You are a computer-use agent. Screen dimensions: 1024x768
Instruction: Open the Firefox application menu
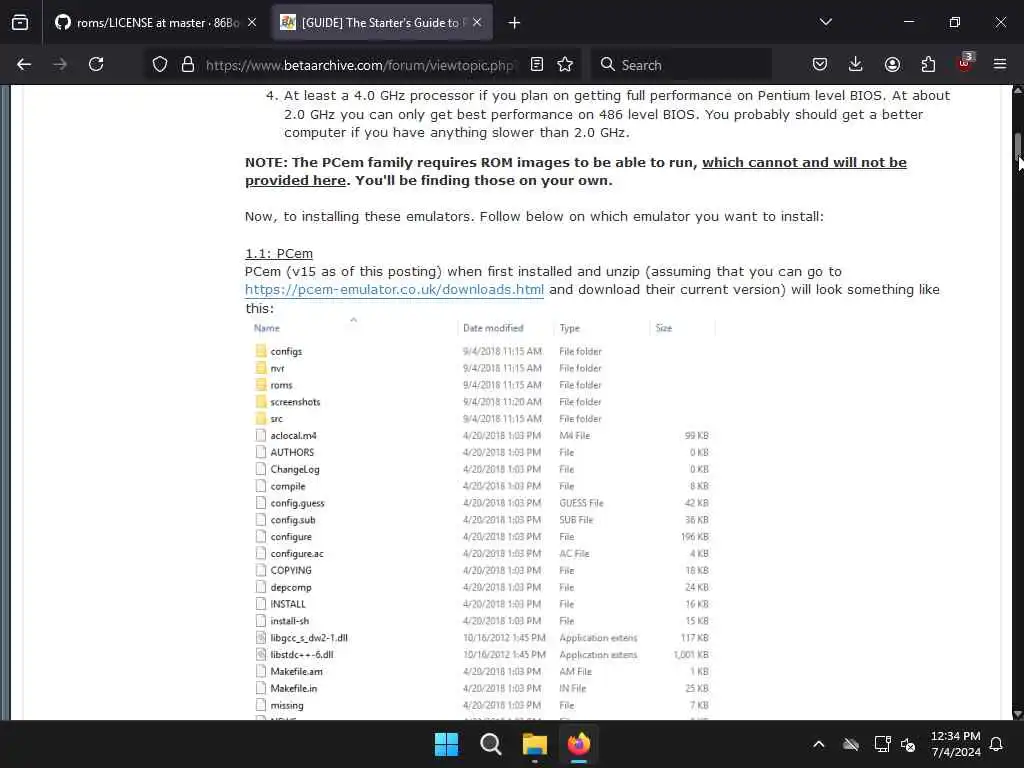(1000, 65)
